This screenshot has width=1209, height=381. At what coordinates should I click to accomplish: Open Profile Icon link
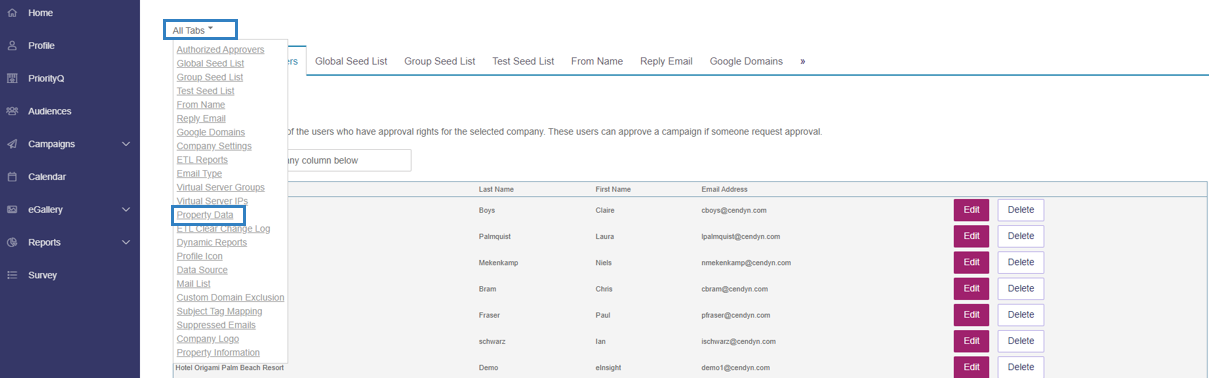click(201, 256)
